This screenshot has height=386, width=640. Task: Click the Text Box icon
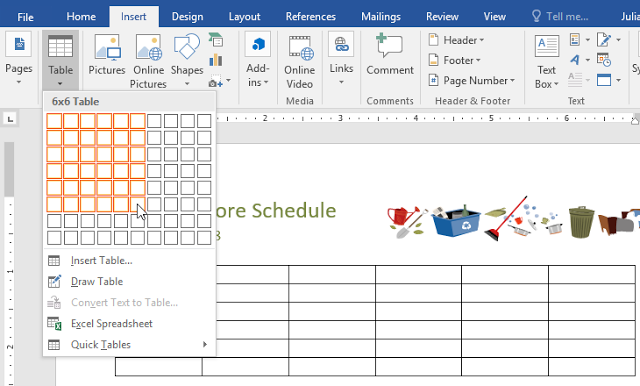coord(547,46)
